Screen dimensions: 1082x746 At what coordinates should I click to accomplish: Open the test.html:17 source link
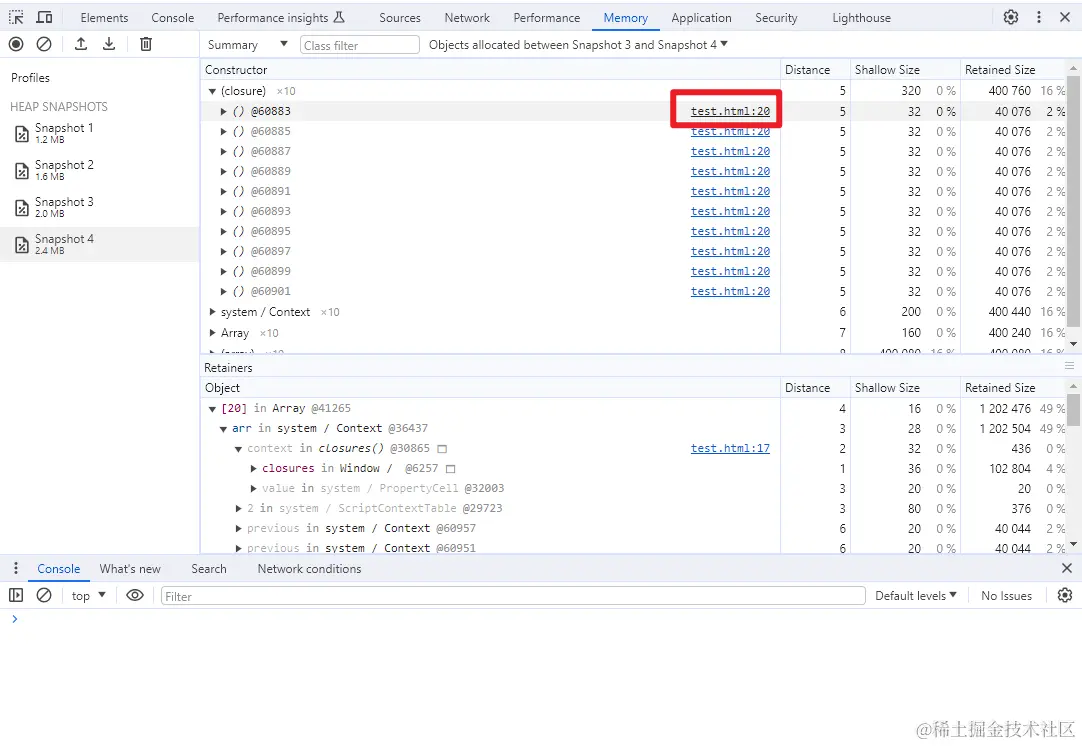[x=730, y=449]
